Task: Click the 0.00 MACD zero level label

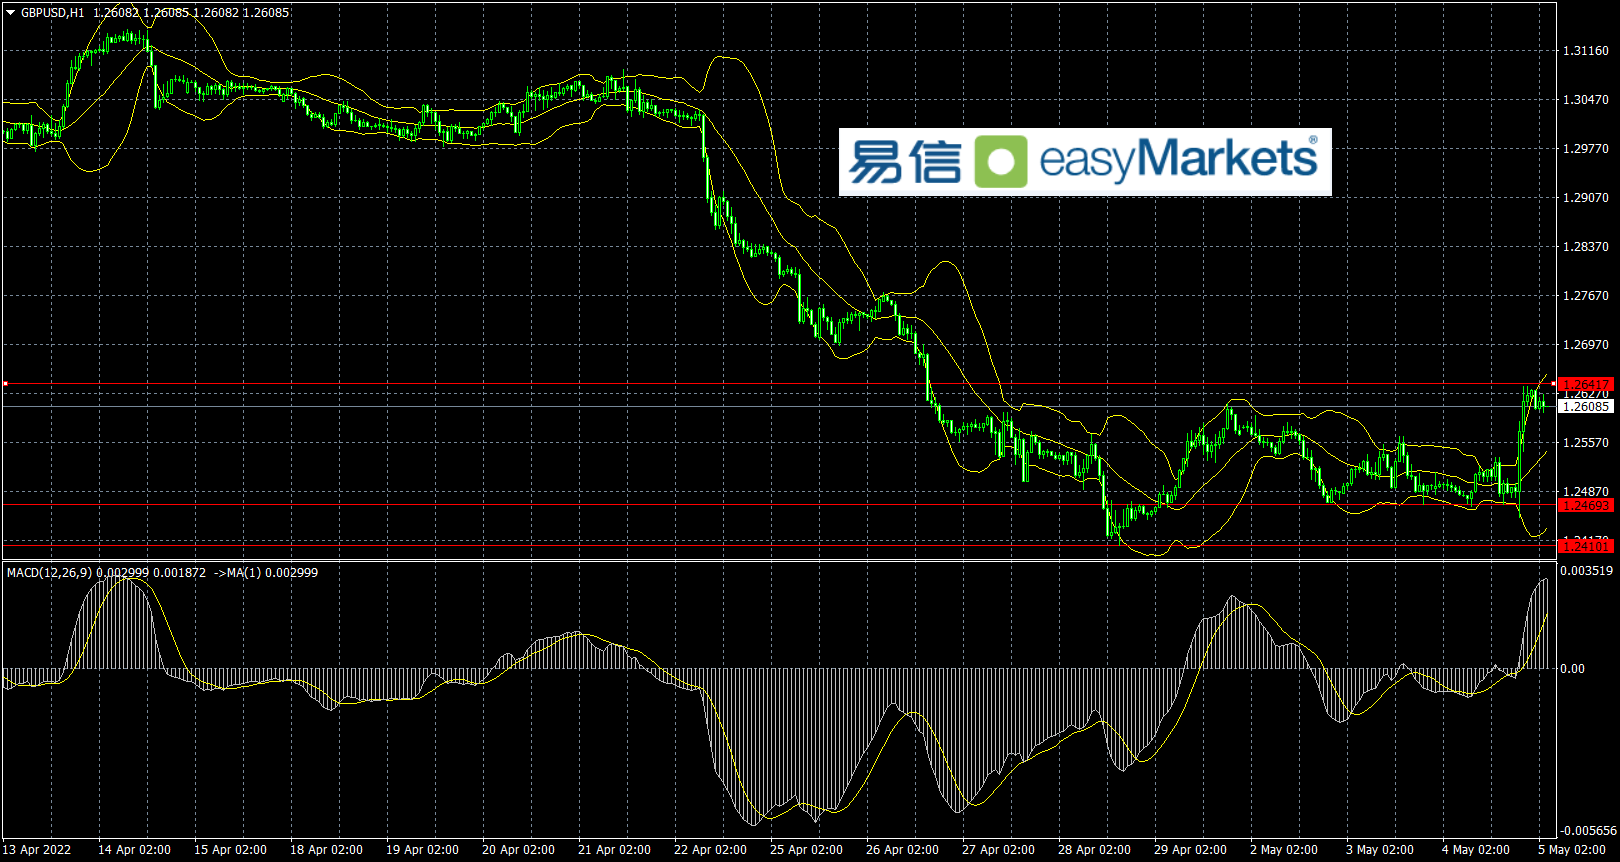Action: [1573, 669]
